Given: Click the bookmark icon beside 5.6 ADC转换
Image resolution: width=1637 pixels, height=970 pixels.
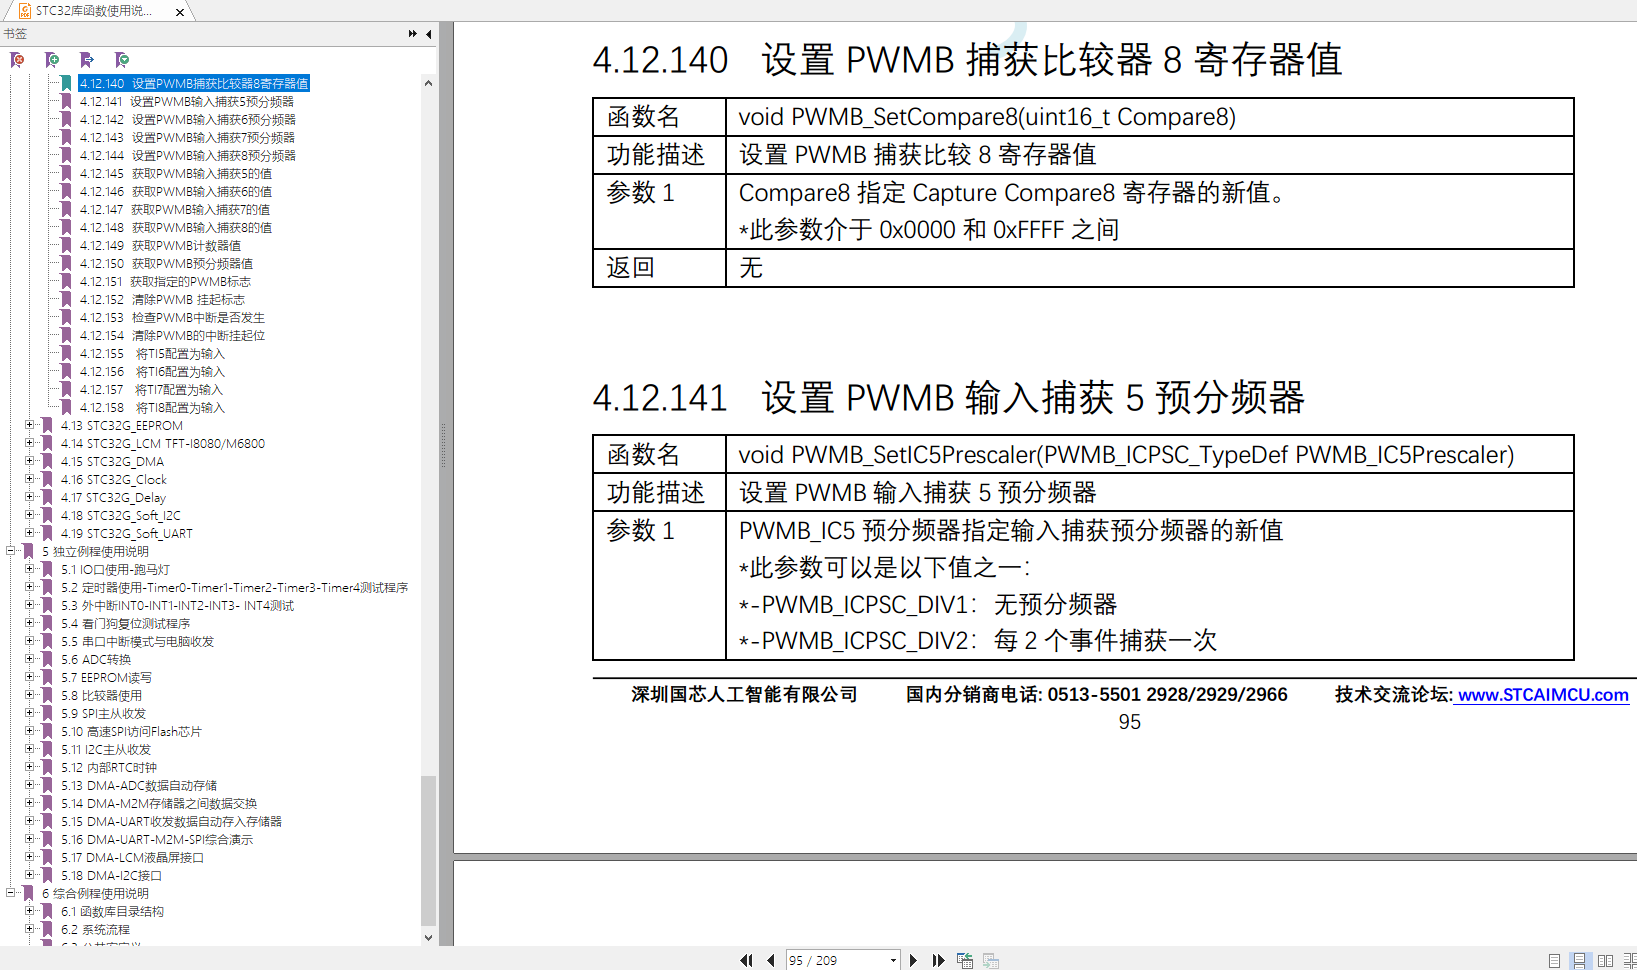Looking at the screenshot, I should (x=47, y=659).
